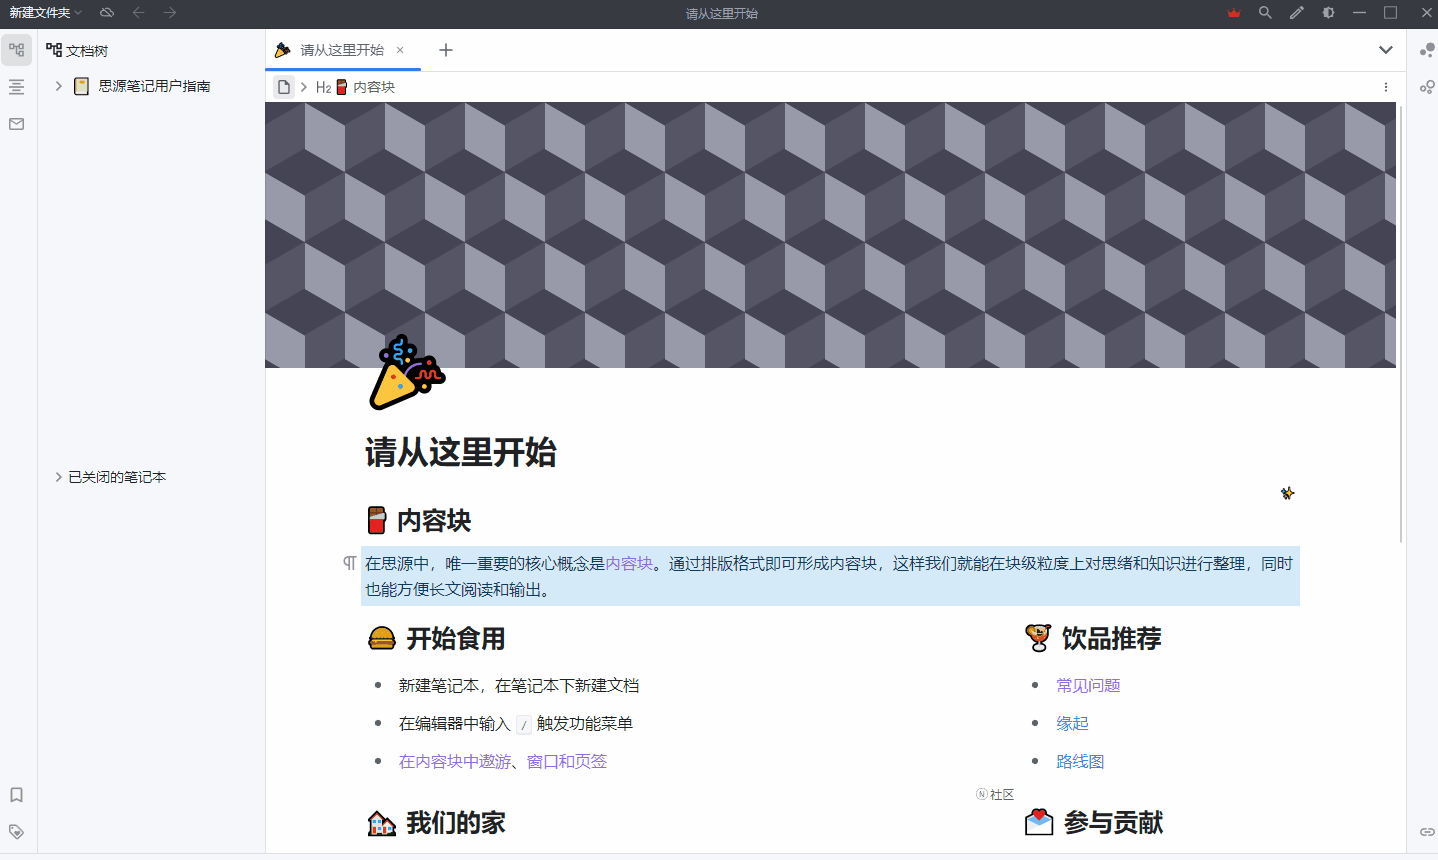
Task: Click the red crown membership icon
Action: pos(1233,13)
